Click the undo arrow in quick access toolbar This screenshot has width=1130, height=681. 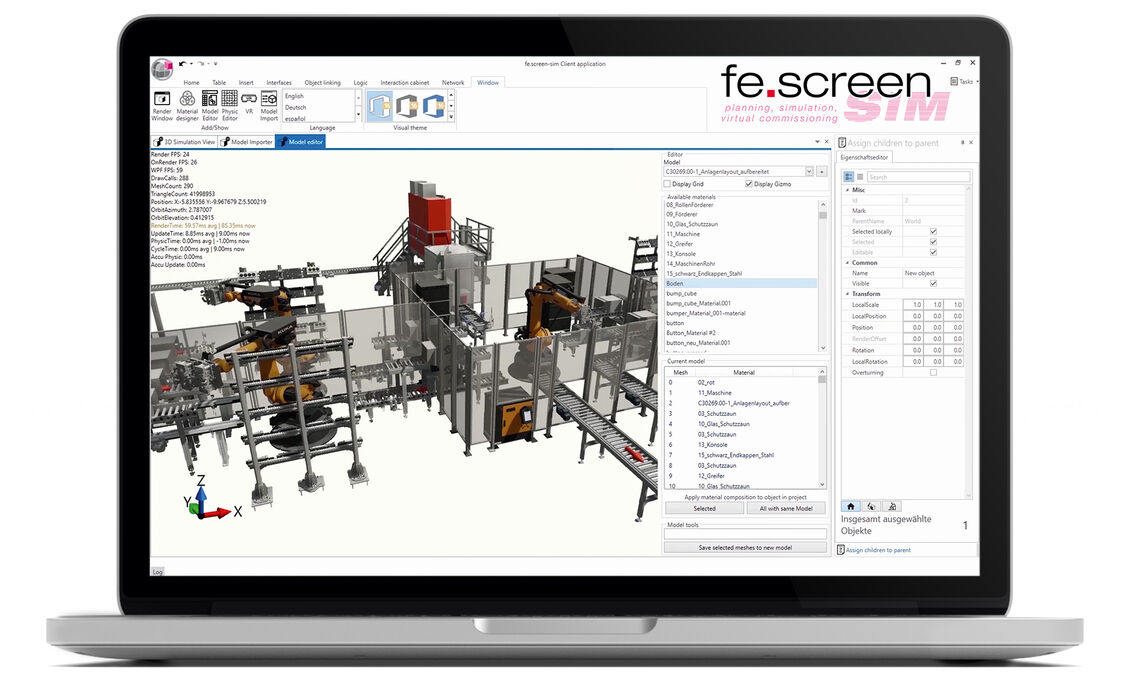(182, 64)
